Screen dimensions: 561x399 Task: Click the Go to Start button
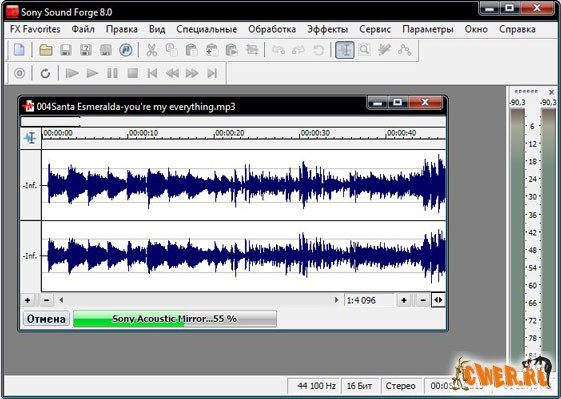[x=152, y=73]
